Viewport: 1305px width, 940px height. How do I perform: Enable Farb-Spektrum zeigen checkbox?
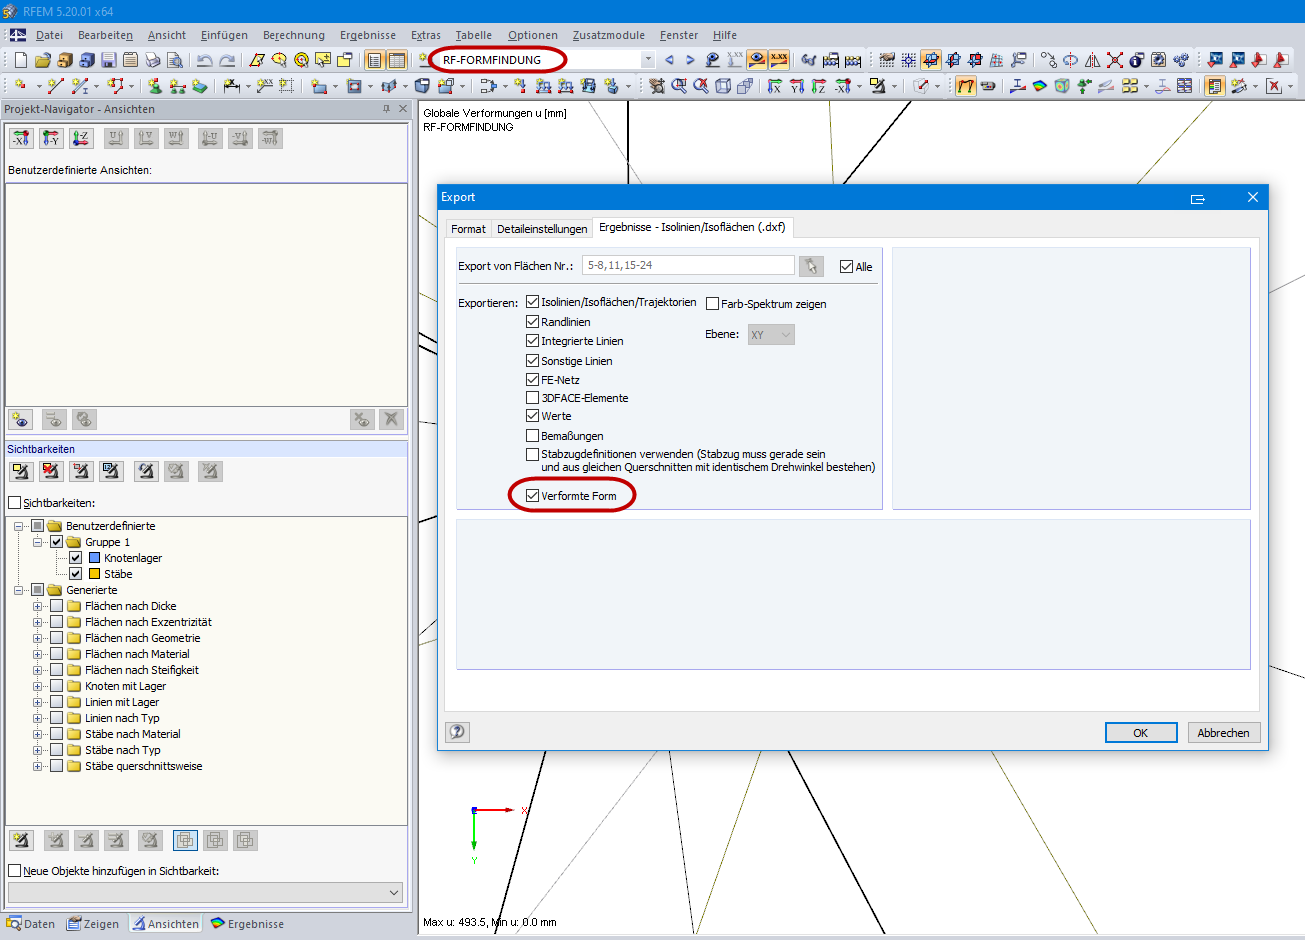click(x=713, y=304)
